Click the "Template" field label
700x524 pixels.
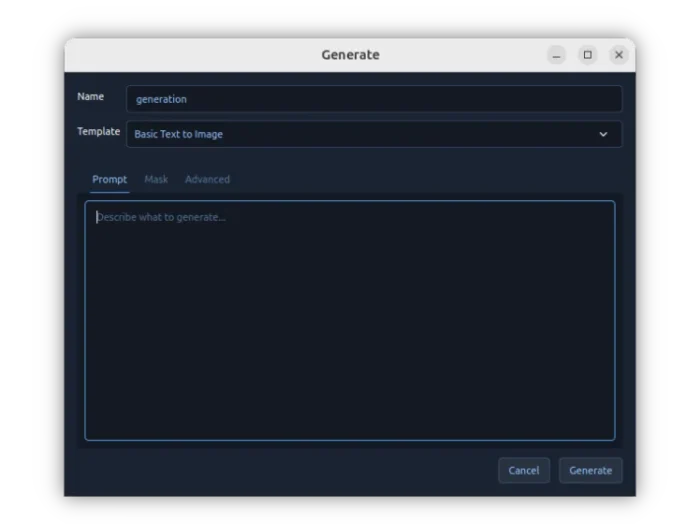[98, 132]
